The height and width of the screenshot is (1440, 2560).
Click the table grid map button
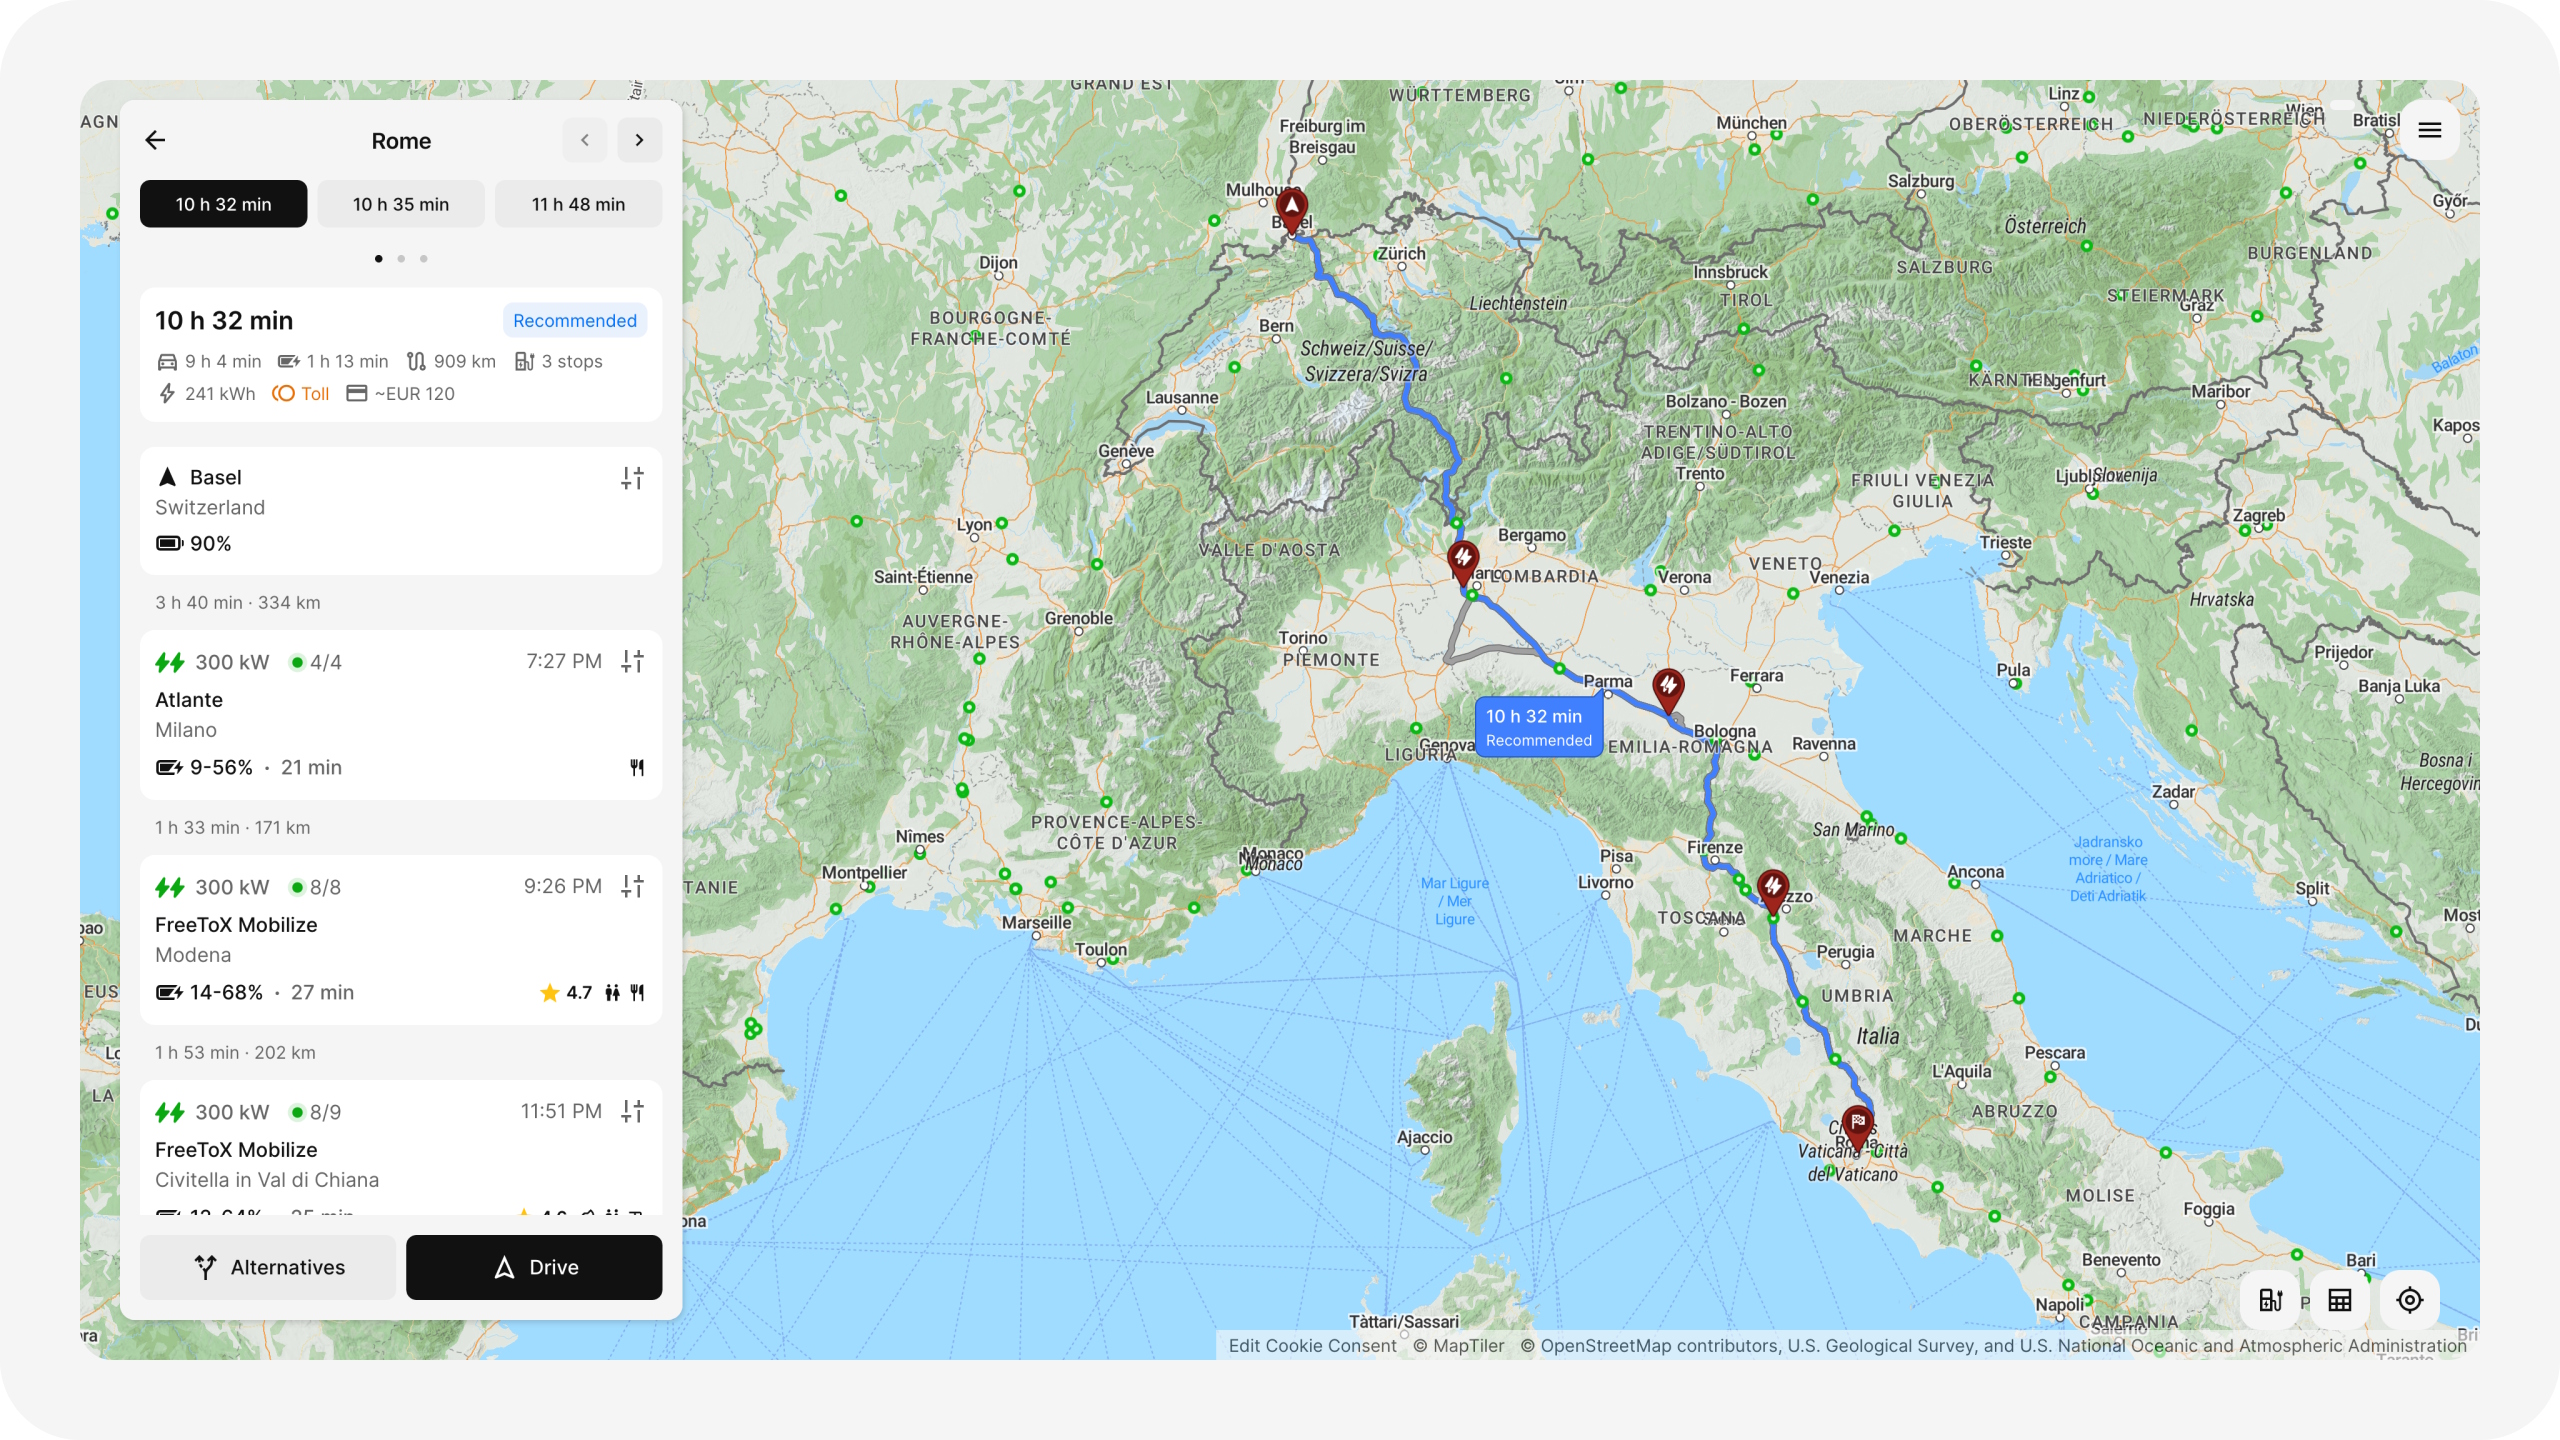pyautogui.click(x=2340, y=1299)
